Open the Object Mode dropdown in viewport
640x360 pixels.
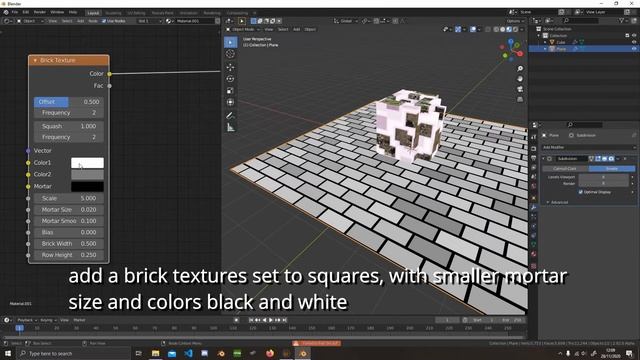pos(243,29)
